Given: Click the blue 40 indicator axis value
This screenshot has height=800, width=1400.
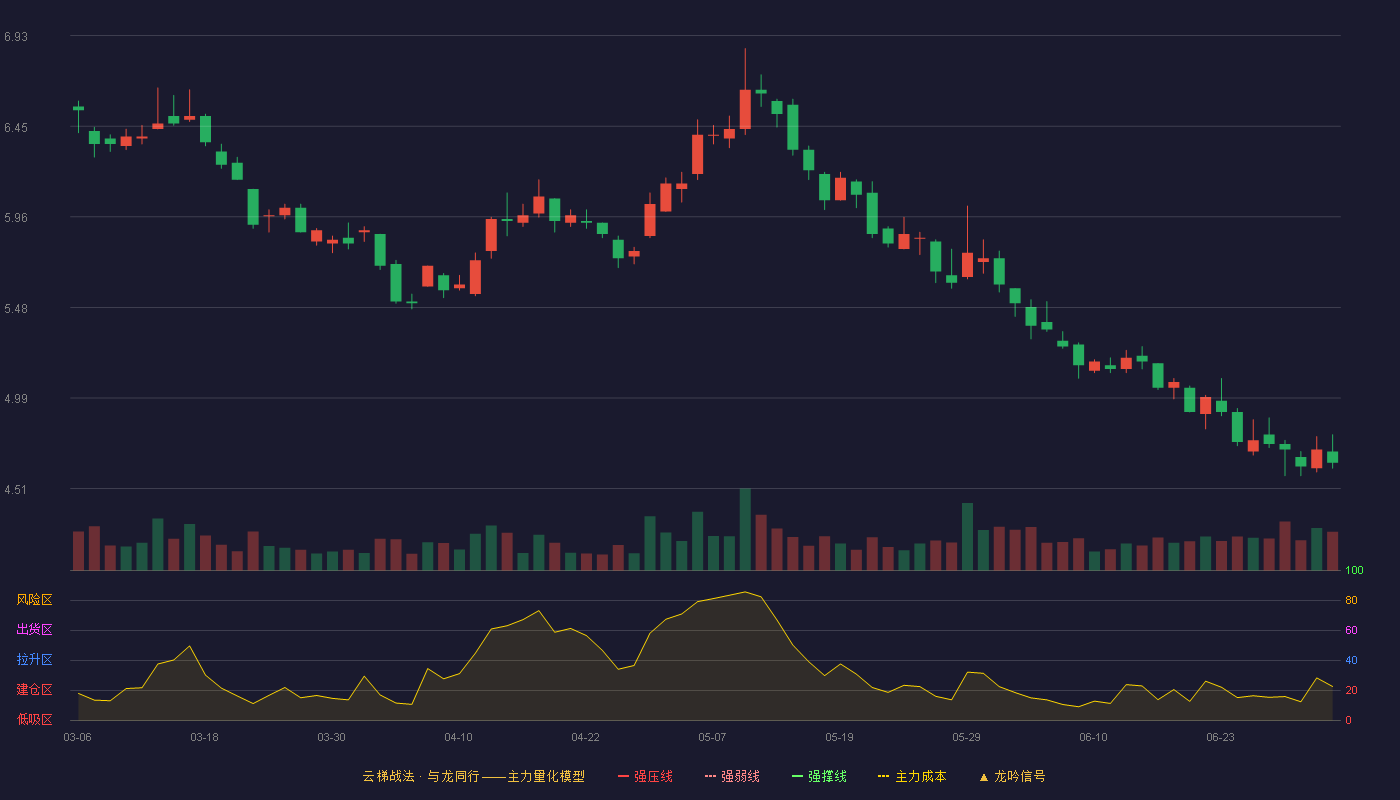Looking at the screenshot, I should coord(1351,661).
